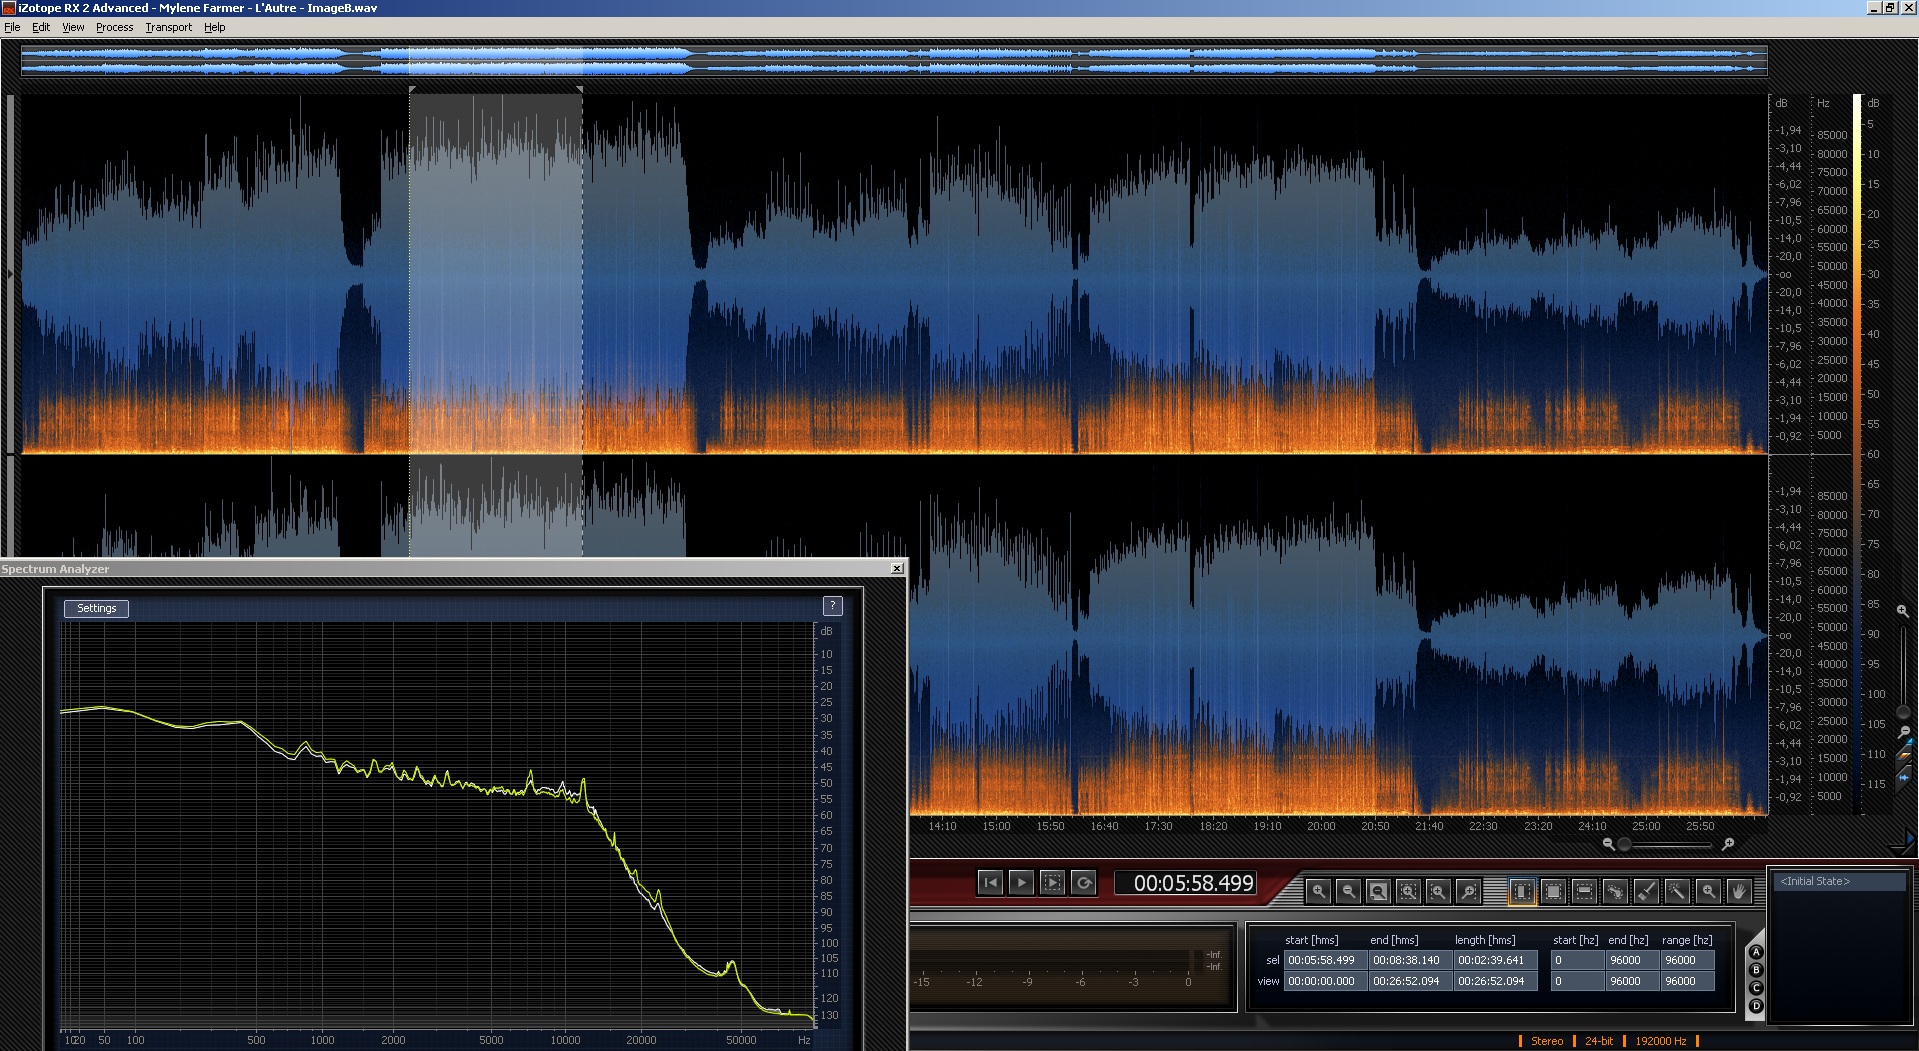This screenshot has height=1051, width=1919.
Task: Click the zoom out tool icon
Action: (x=1348, y=891)
